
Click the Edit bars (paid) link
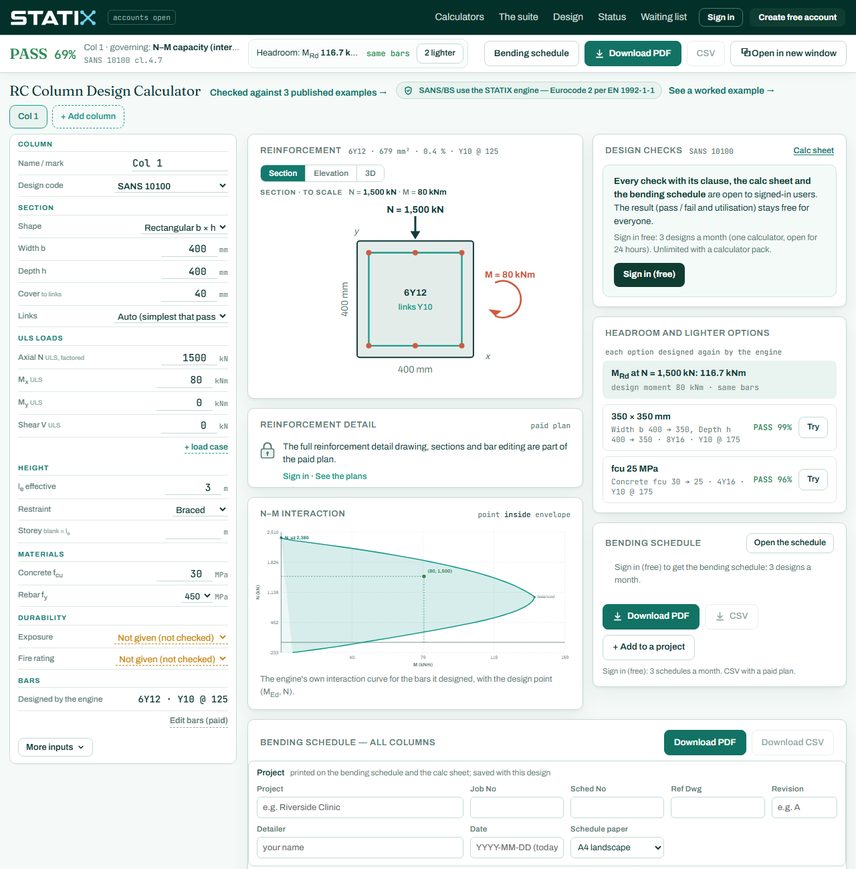point(198,720)
